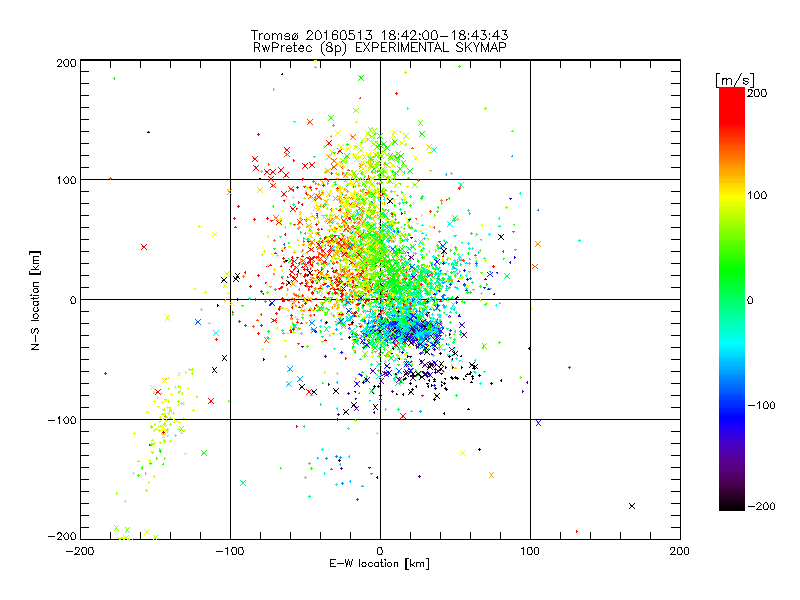The height and width of the screenshot is (600, 800).
Task: Click the N-S axis tick label "100"
Action: point(66,180)
